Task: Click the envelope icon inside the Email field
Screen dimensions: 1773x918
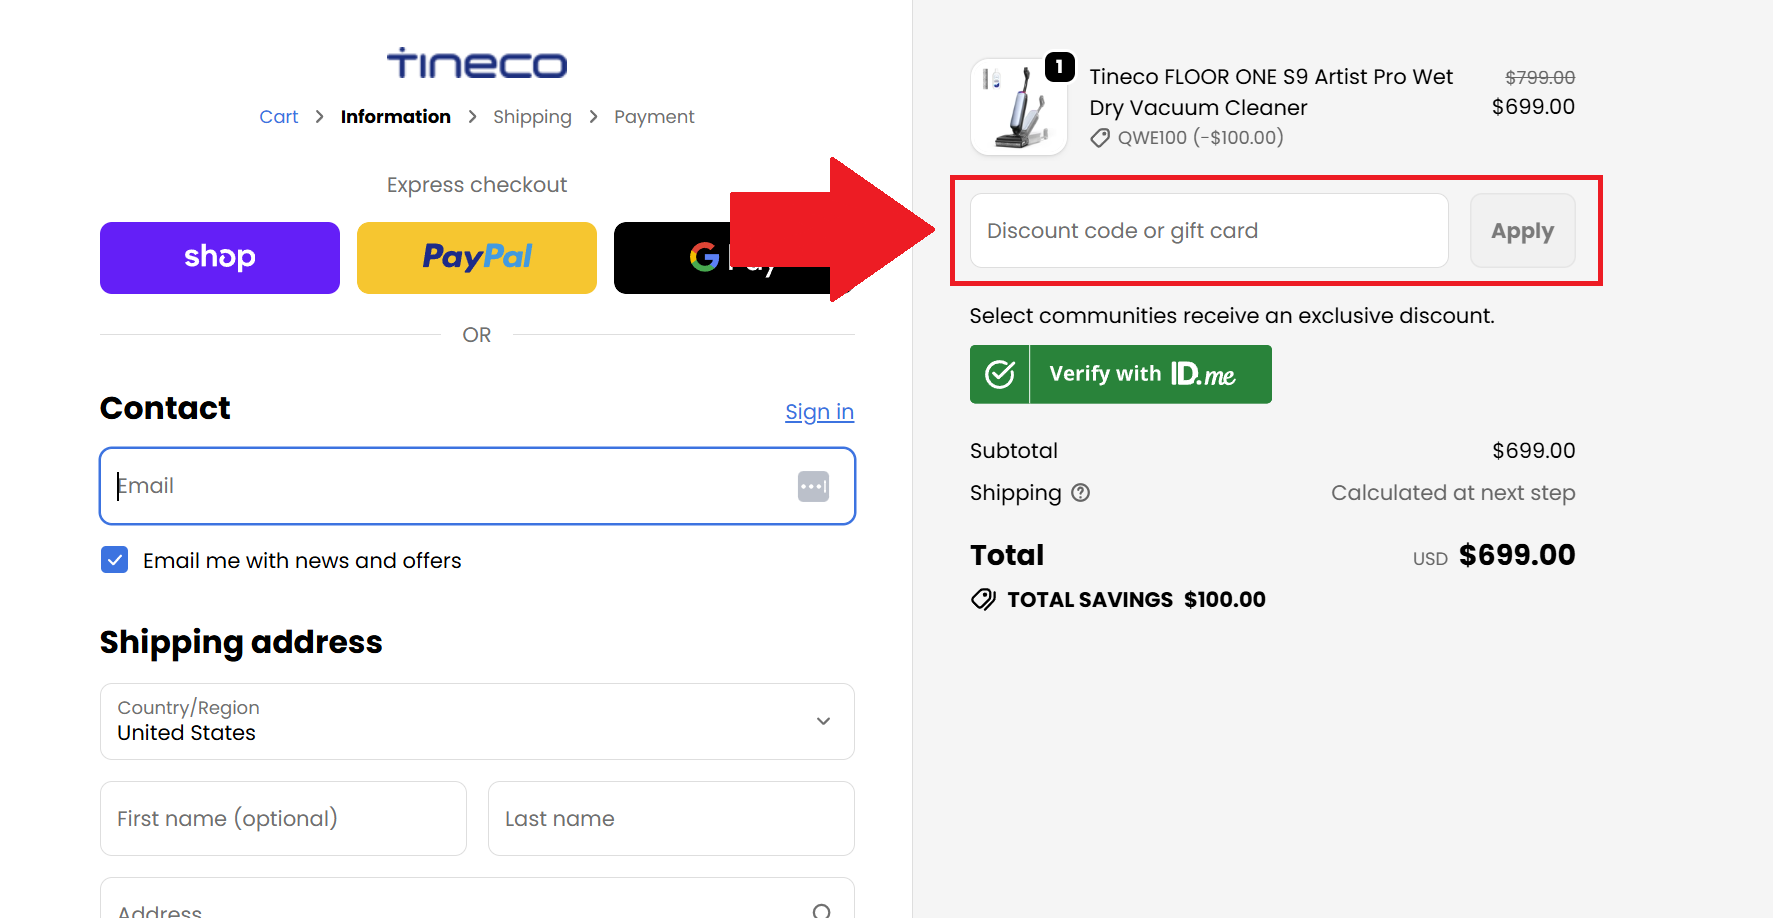Action: pos(813,486)
